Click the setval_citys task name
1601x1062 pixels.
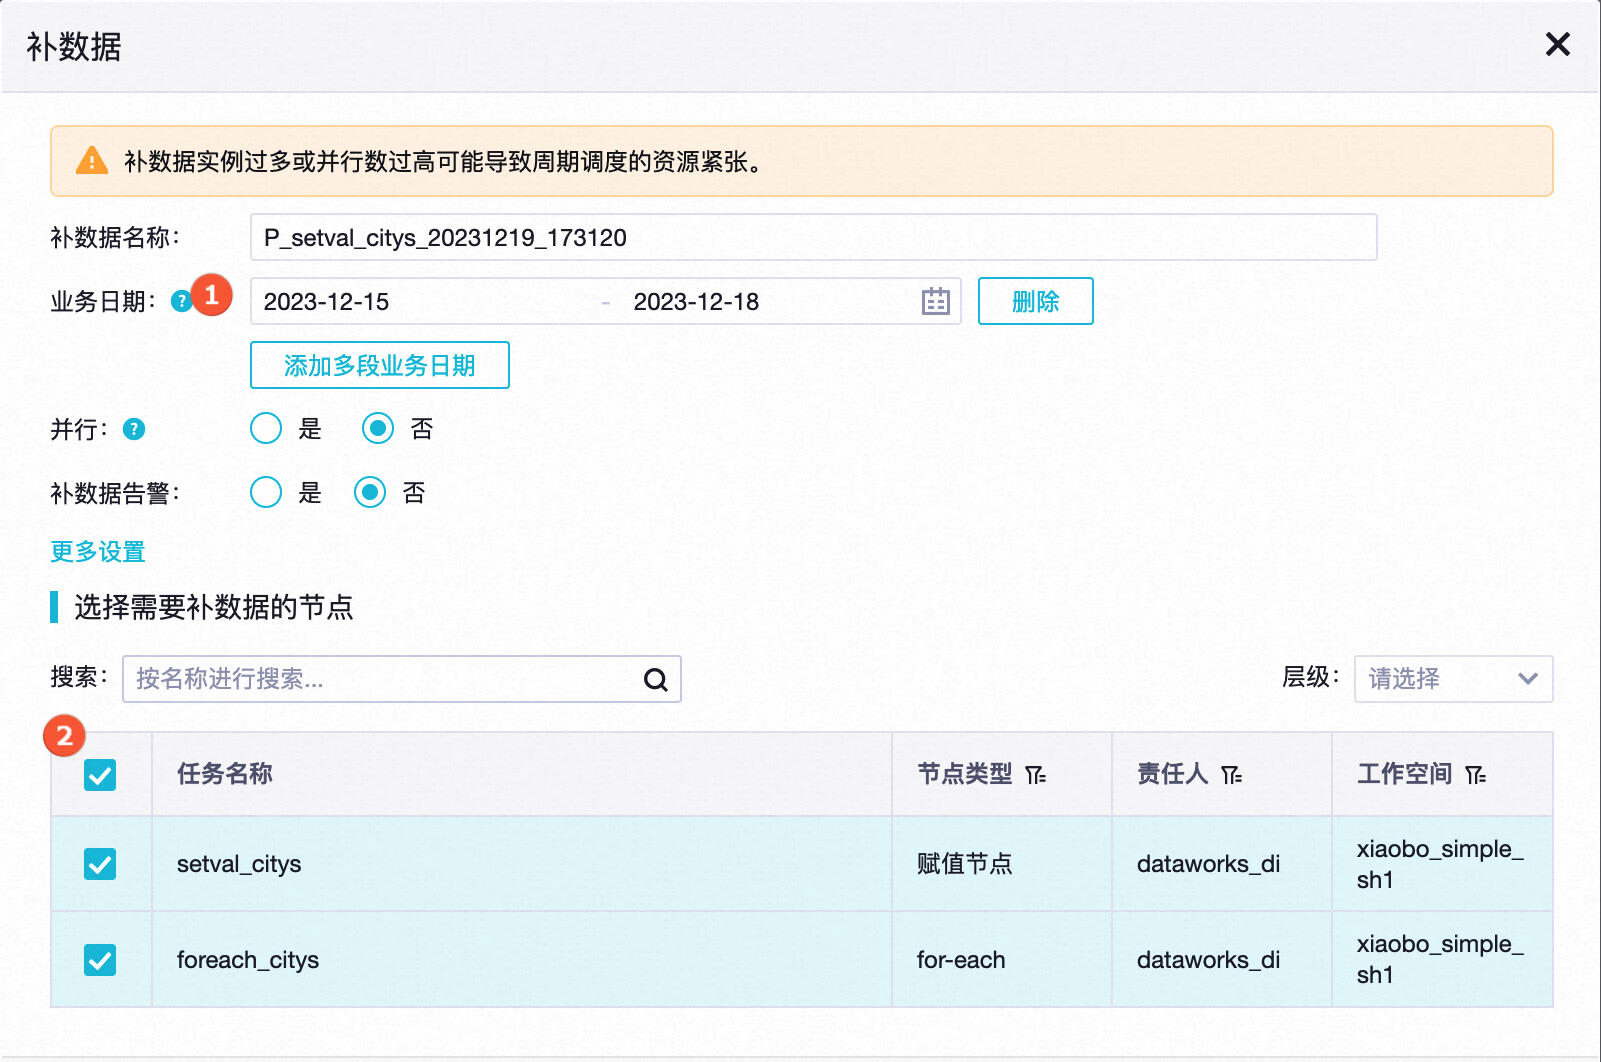[x=239, y=864]
